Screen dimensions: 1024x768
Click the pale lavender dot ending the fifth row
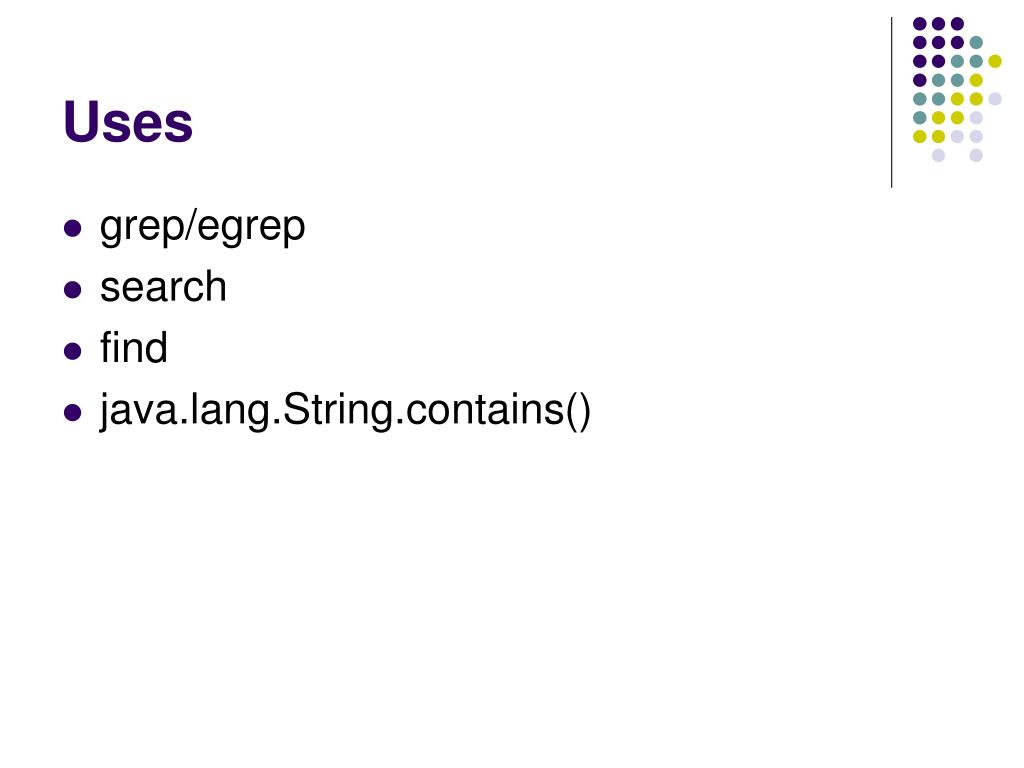[x=995, y=99]
